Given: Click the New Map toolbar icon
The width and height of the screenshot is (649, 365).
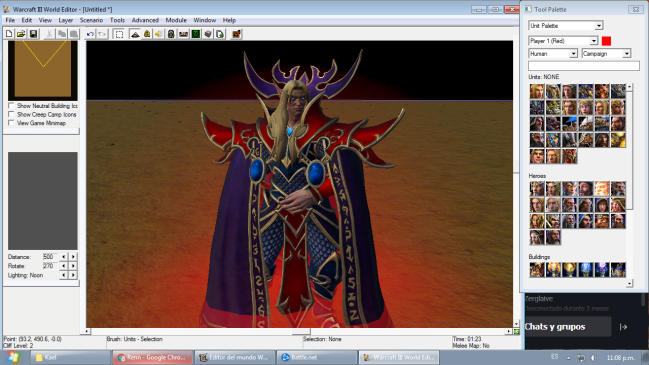Looking at the screenshot, I should [x=9, y=34].
